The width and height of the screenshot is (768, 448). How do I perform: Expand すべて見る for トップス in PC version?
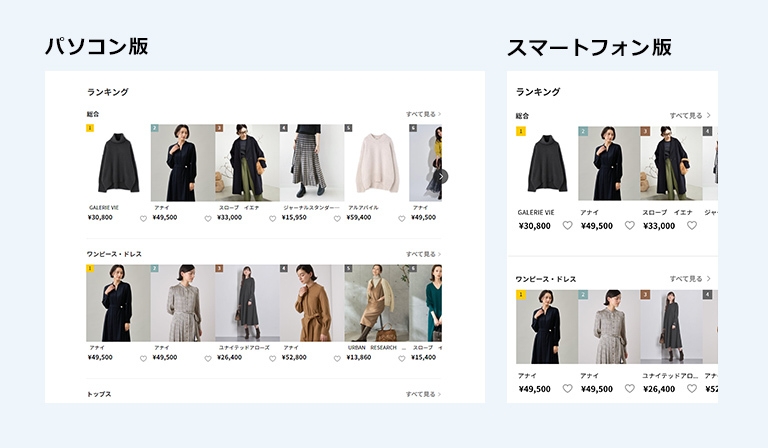[x=423, y=394]
